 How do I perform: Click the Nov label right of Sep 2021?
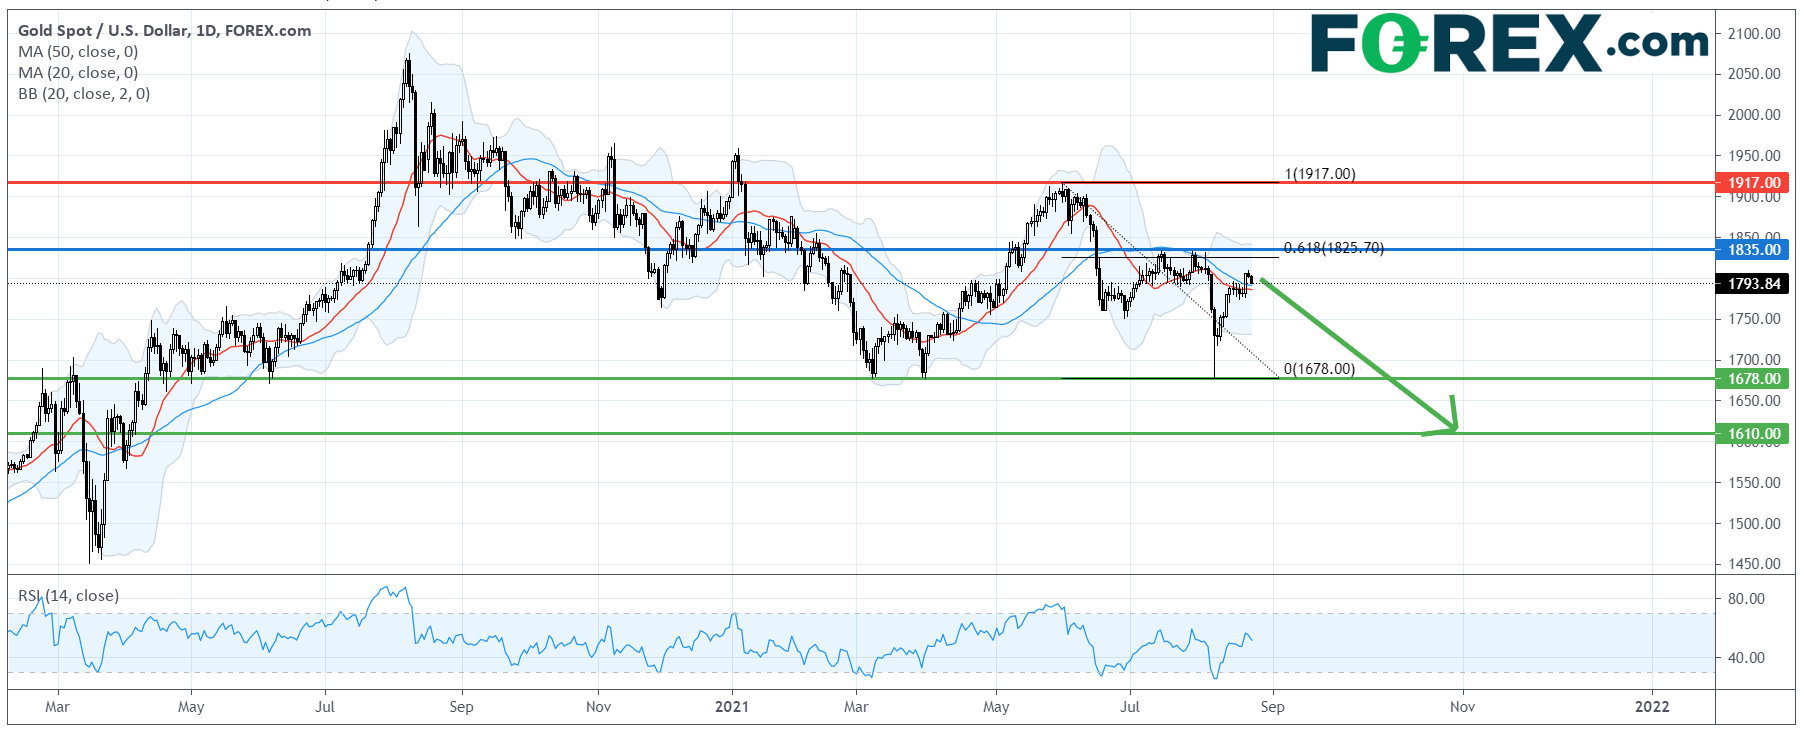coord(1462,707)
